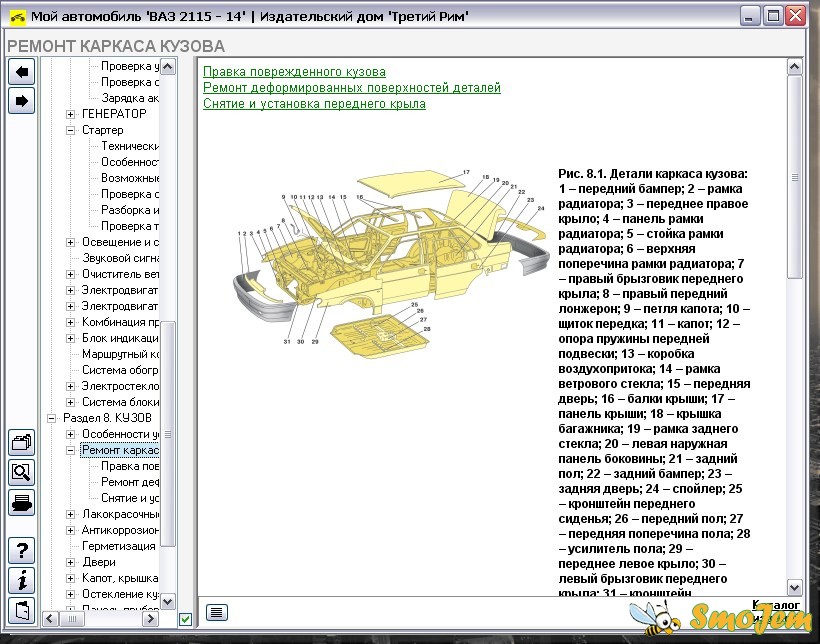
Task: Click the content pane vertical scrollbar thumb
Action: (794, 177)
